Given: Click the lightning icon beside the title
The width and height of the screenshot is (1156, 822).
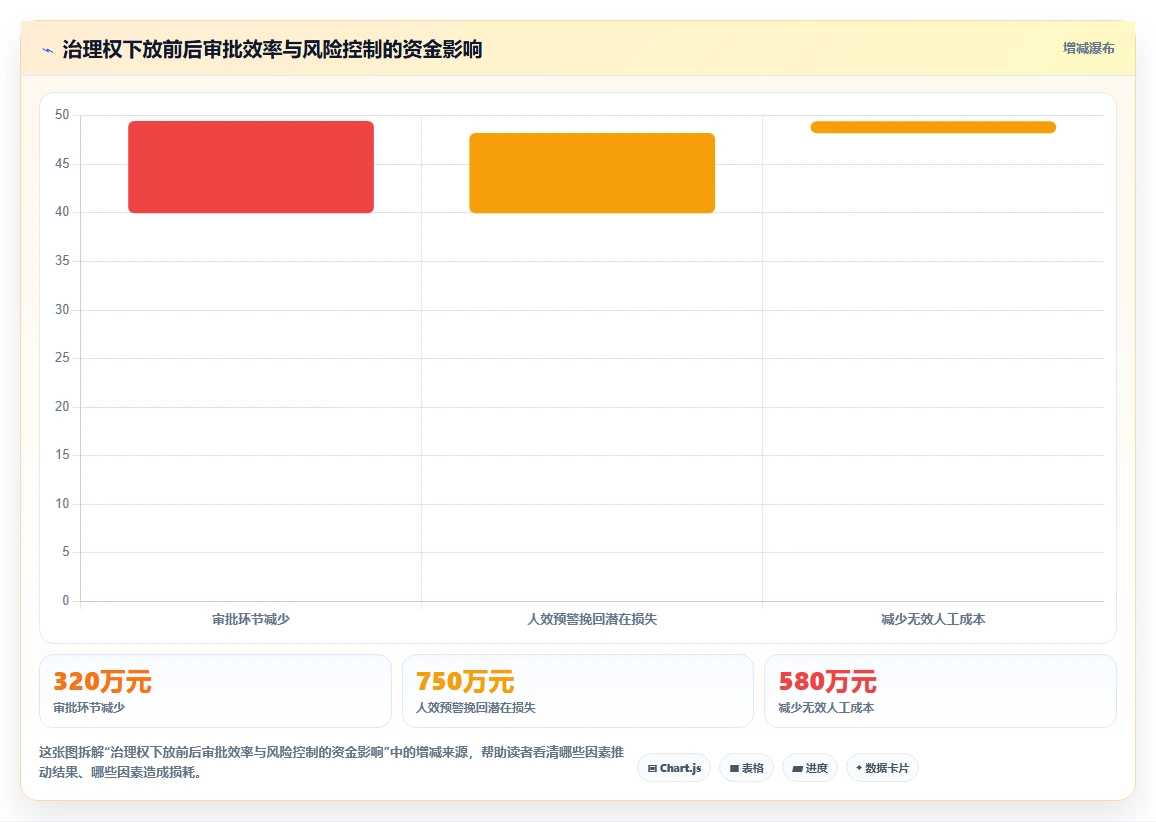Looking at the screenshot, I should click(48, 50).
